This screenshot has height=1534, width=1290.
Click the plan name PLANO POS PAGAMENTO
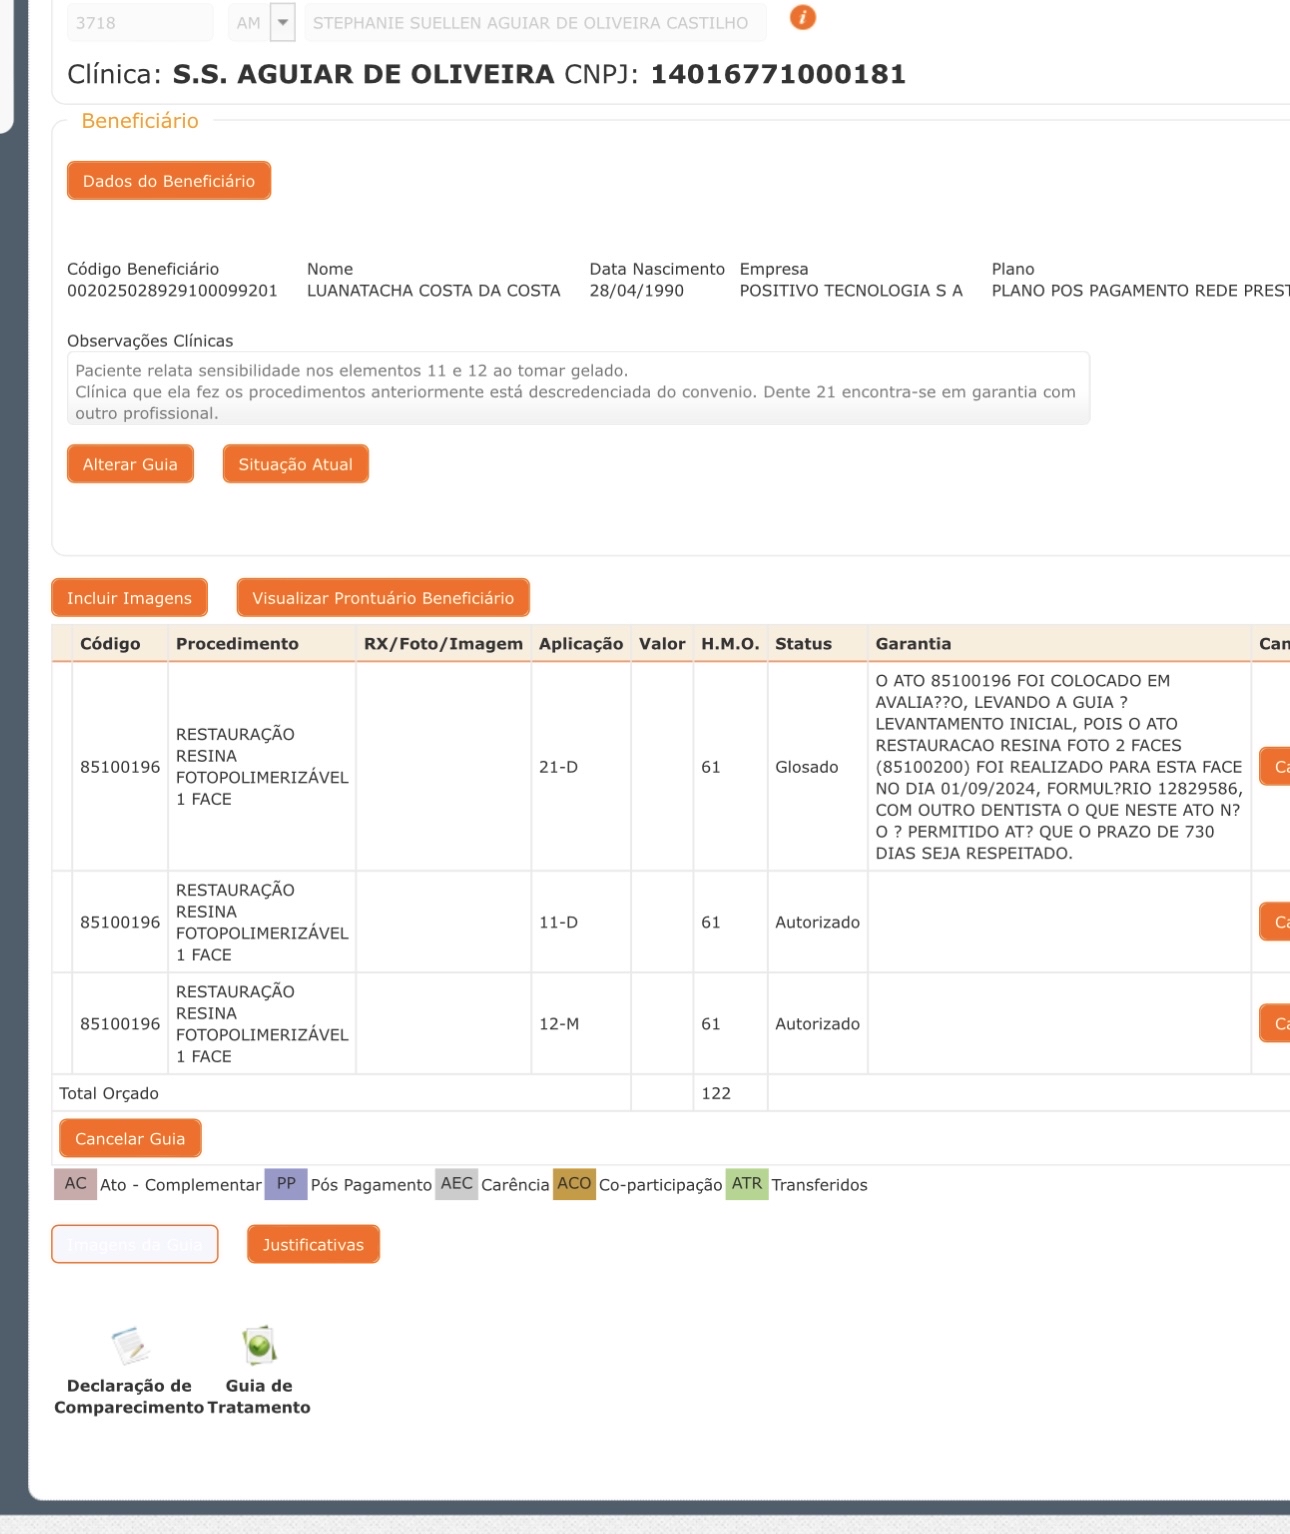coord(1140,291)
